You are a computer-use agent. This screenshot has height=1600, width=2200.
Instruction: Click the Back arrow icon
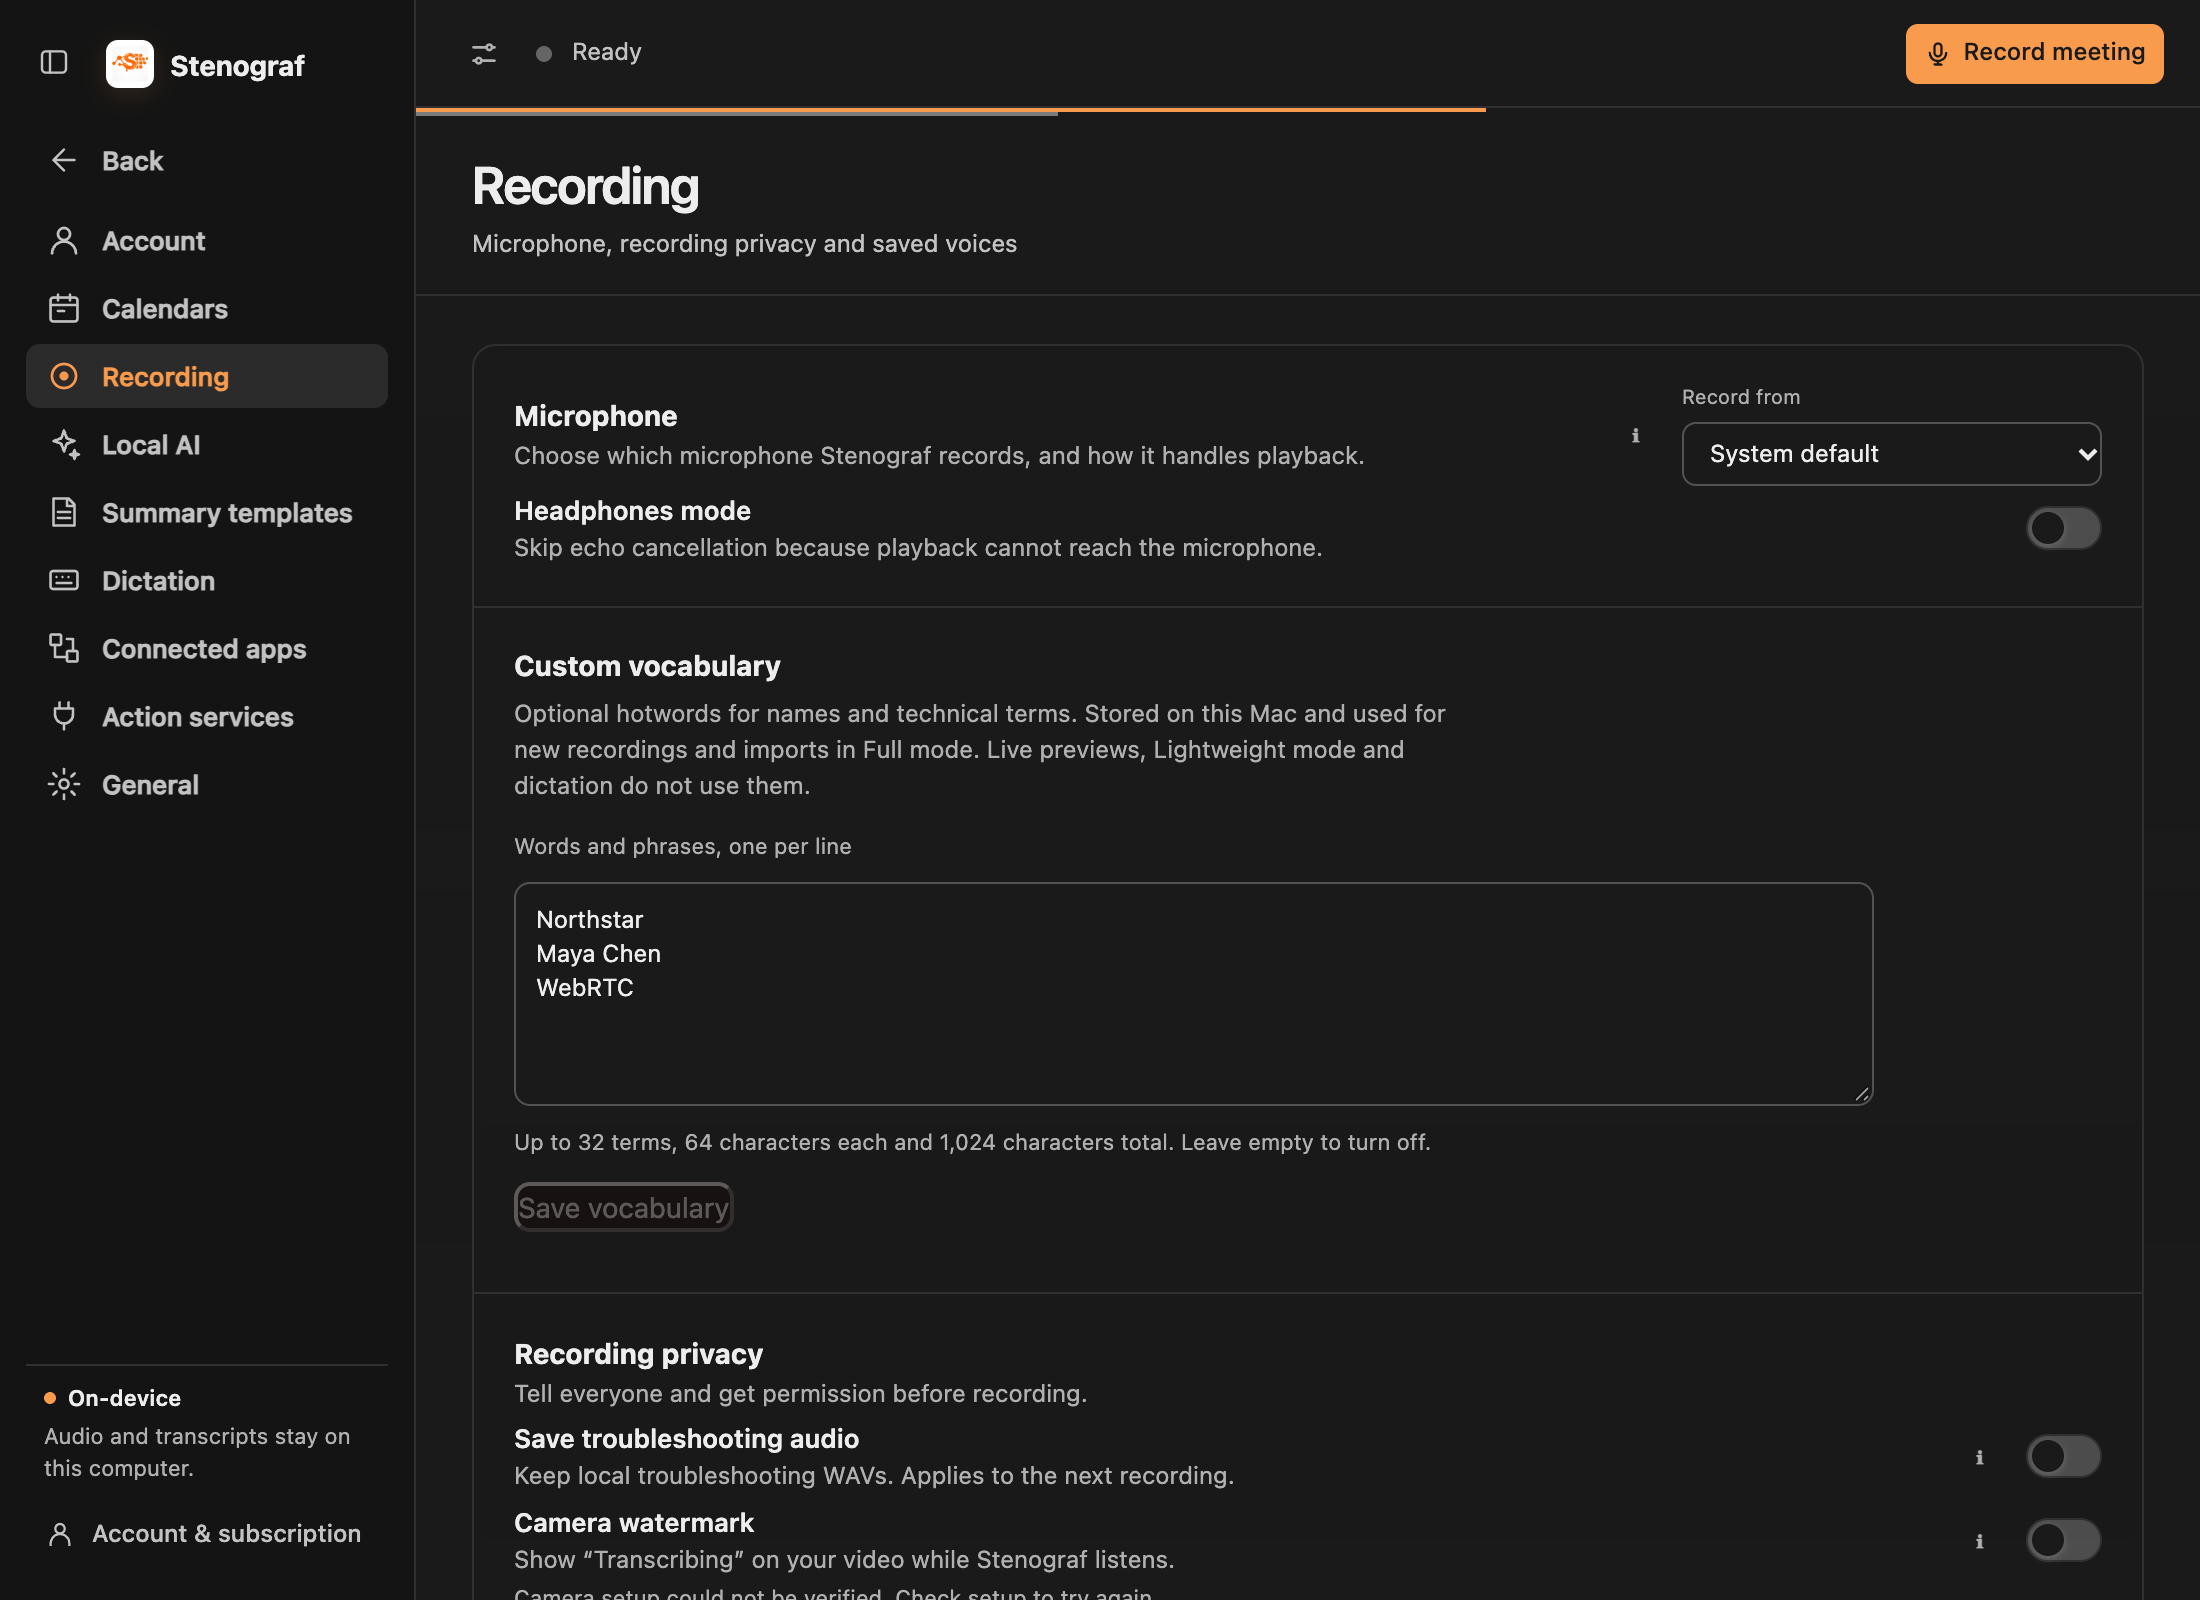(x=64, y=160)
